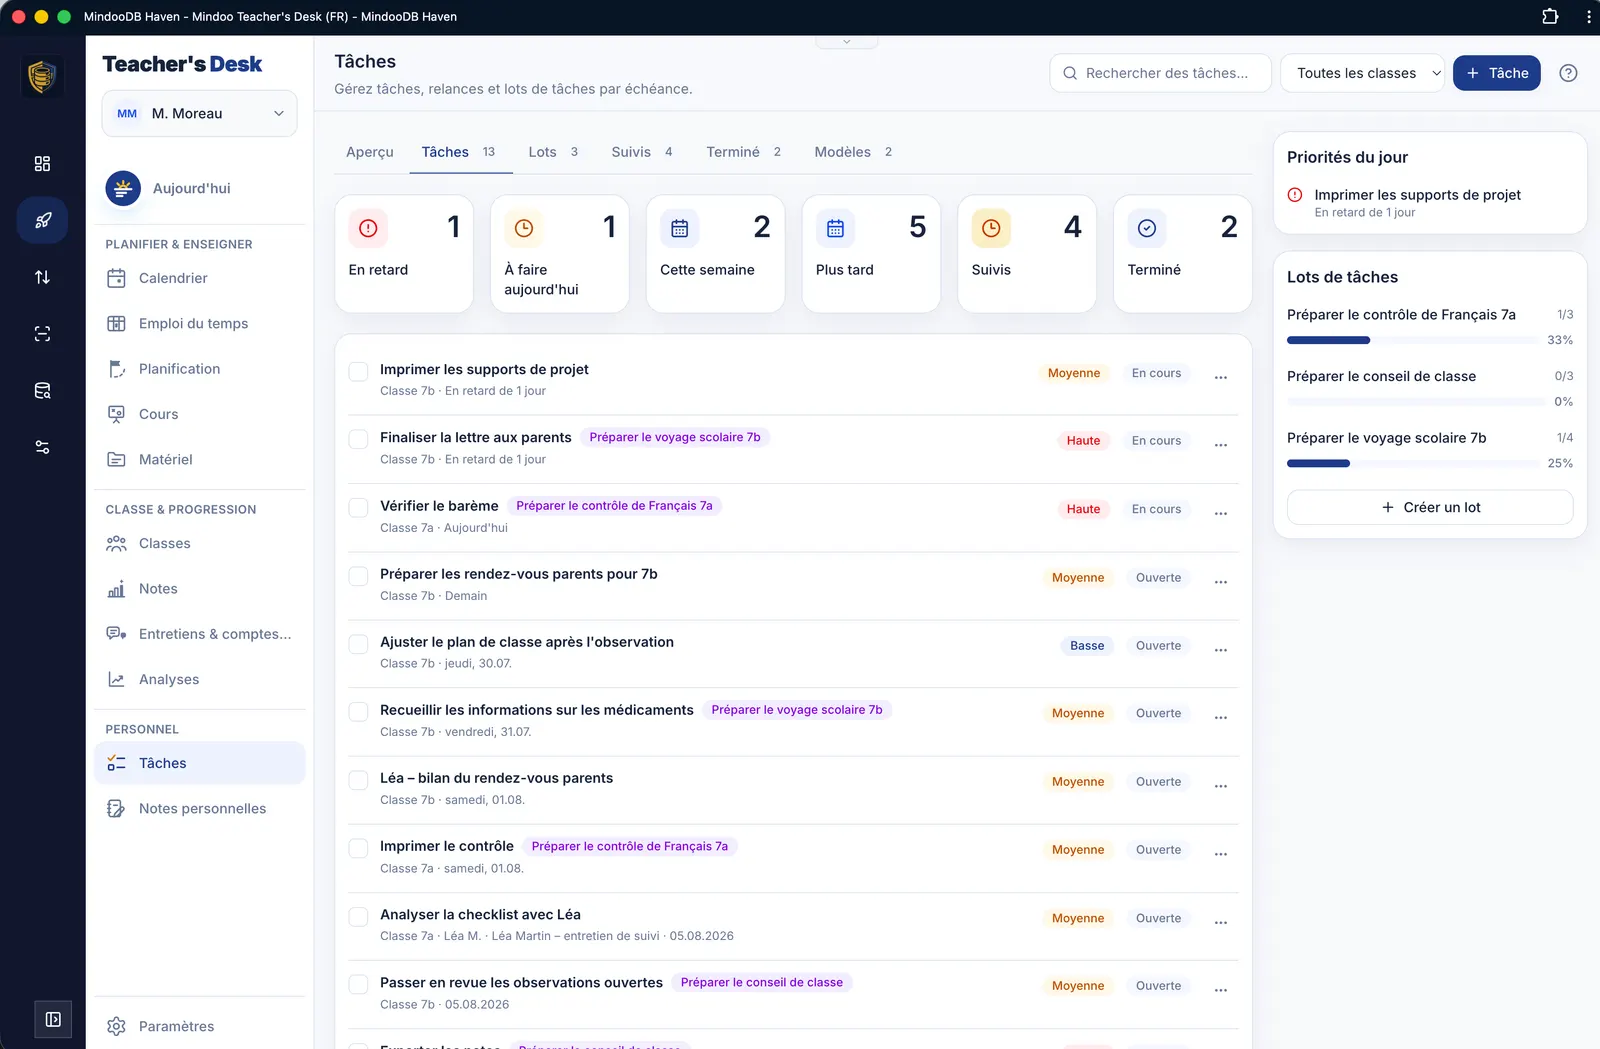Go to Classes in the sidebar
Viewport: 1600px width, 1049px height.
coord(200,543)
